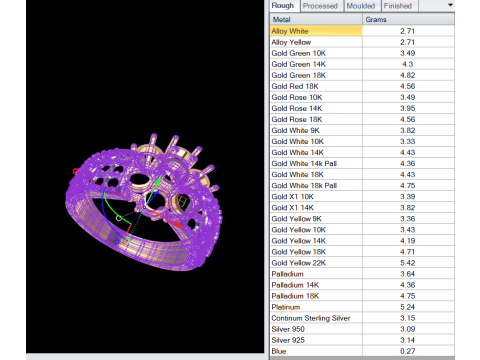Click the 5.42 grams cell

[408, 263]
